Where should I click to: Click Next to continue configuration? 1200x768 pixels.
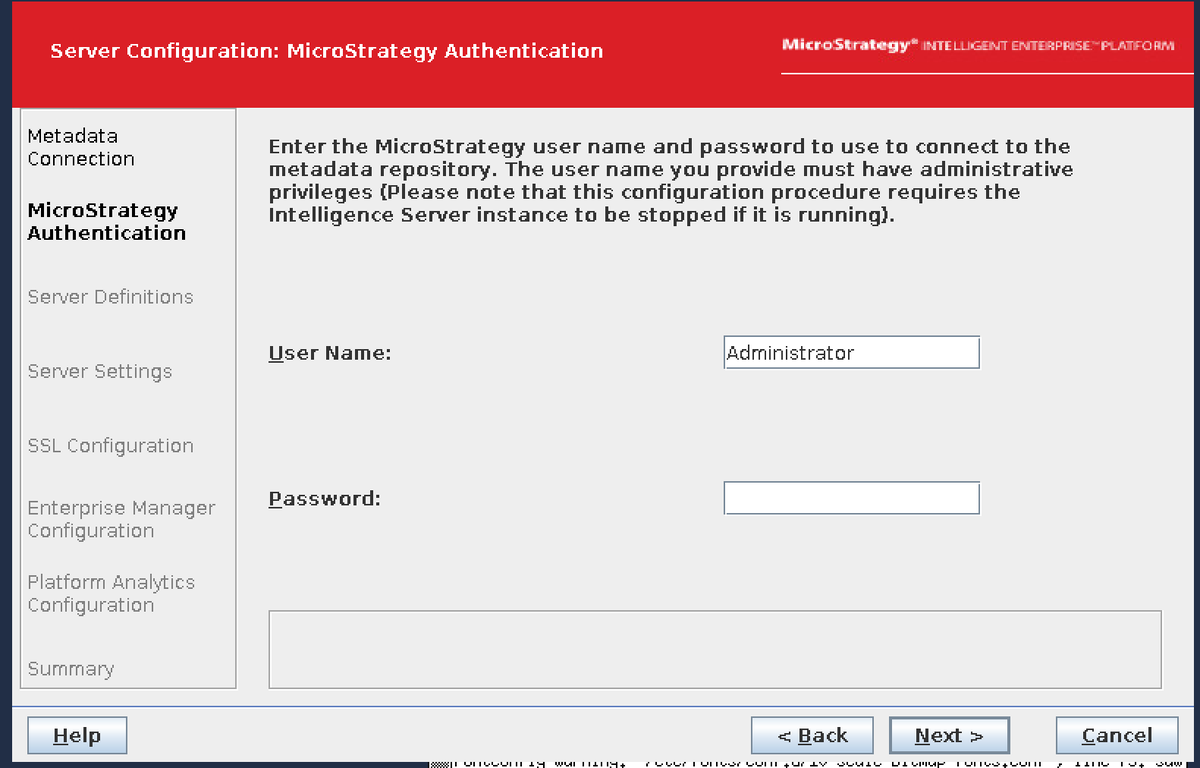tap(948, 735)
